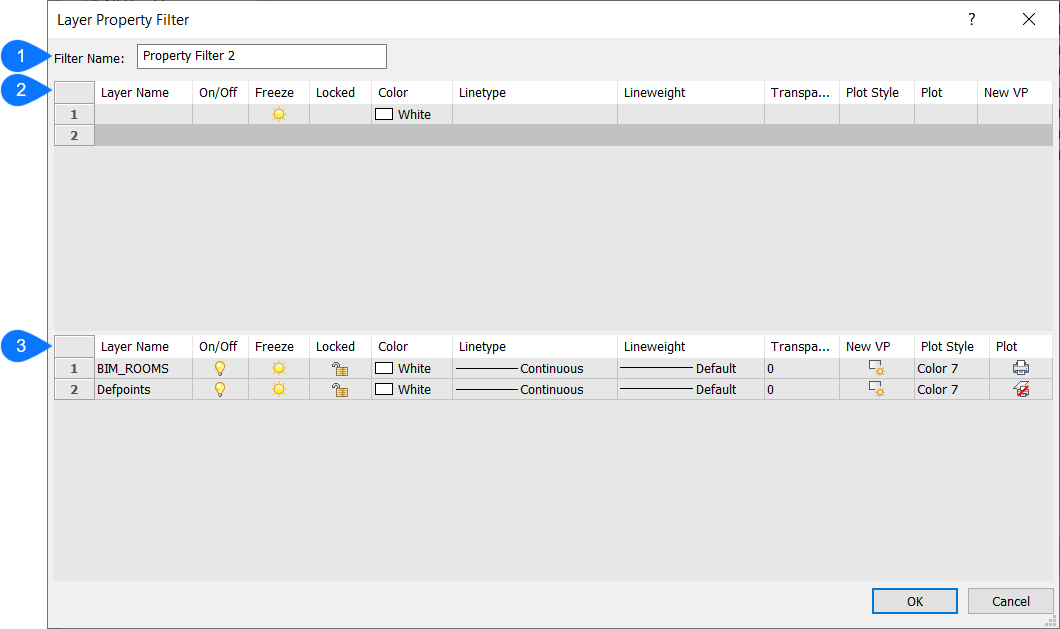Click the BIM_ROOMS printer Plot icon
Viewport: 1060px width, 629px height.
tap(1021, 368)
